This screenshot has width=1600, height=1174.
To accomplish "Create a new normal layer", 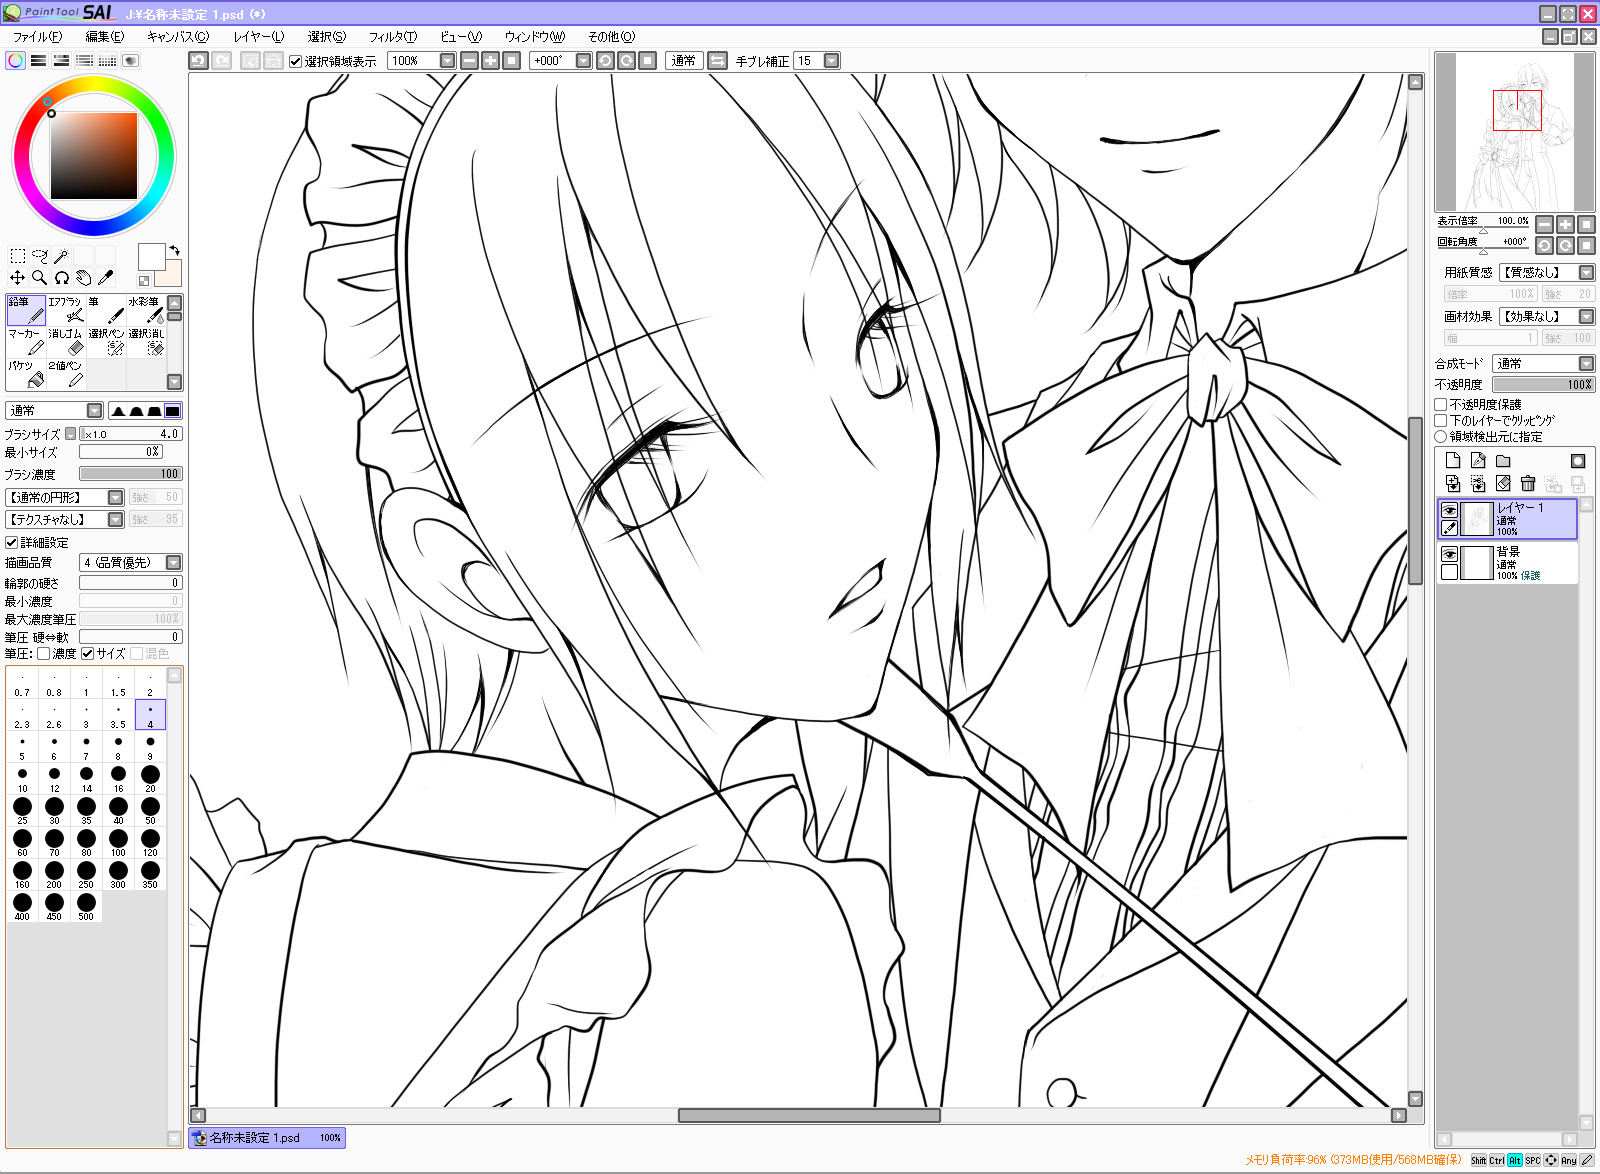I will [1453, 460].
